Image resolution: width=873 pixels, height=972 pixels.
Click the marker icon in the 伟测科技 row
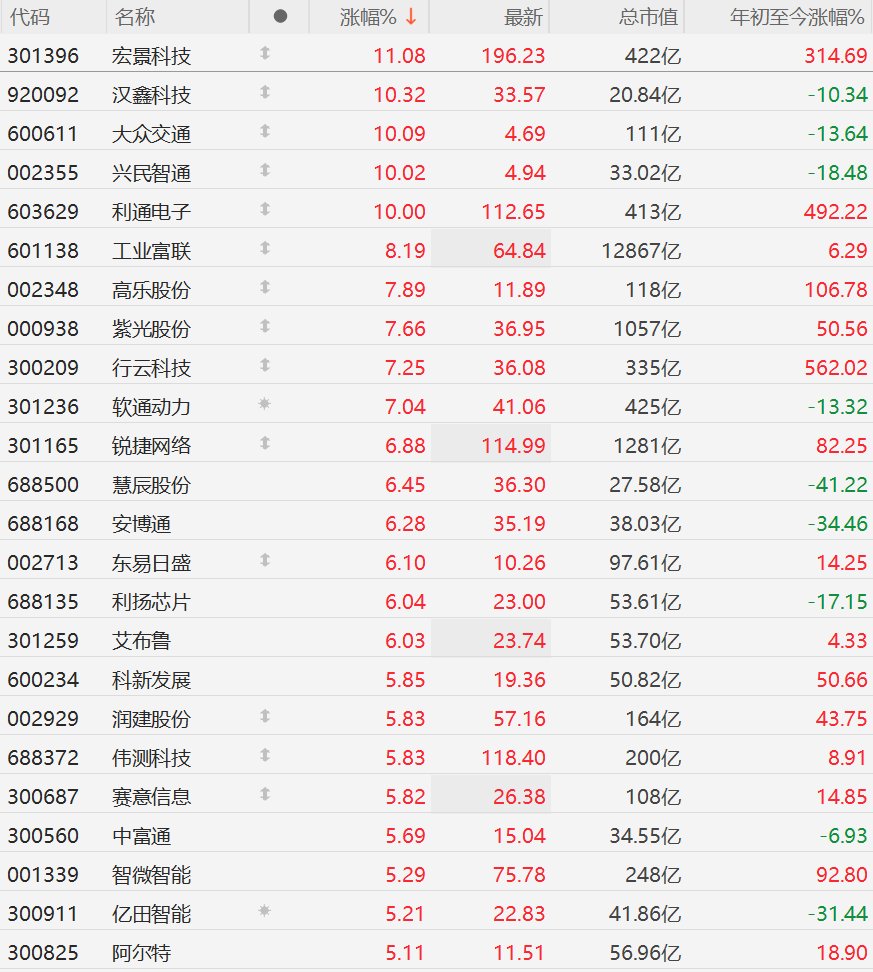[x=265, y=756]
